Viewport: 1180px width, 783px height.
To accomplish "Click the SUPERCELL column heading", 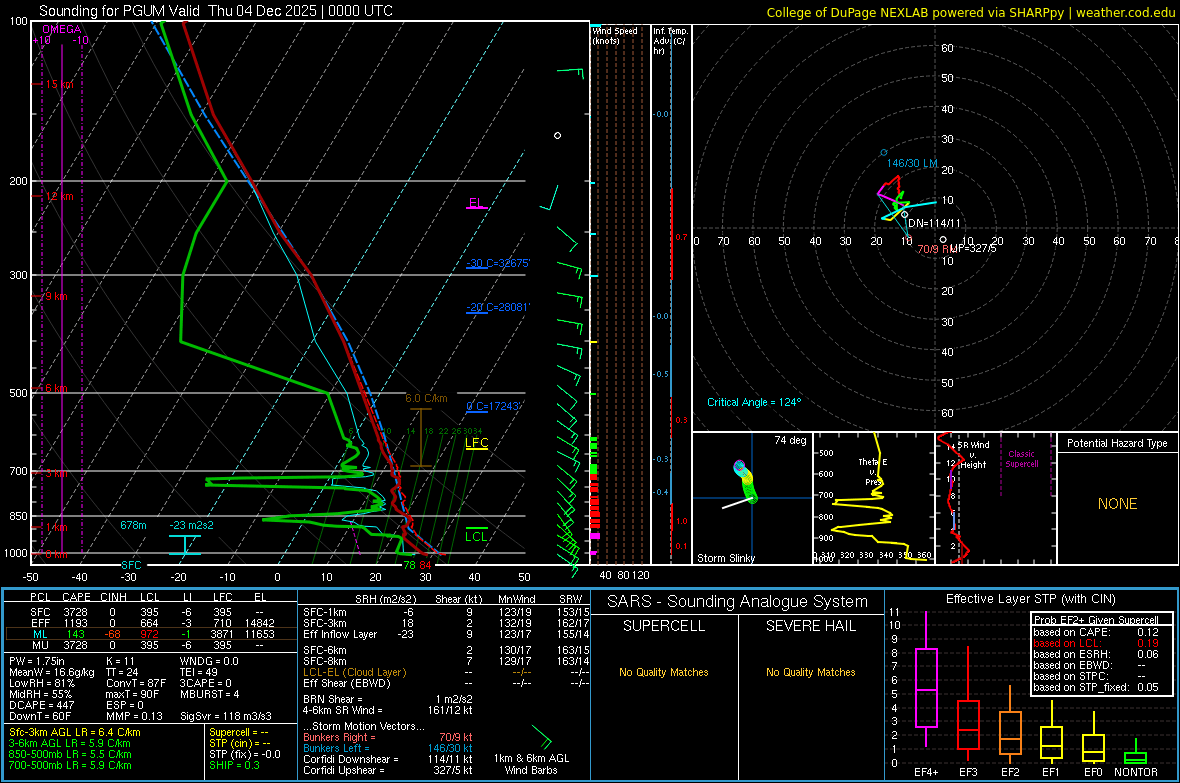I will [x=664, y=626].
